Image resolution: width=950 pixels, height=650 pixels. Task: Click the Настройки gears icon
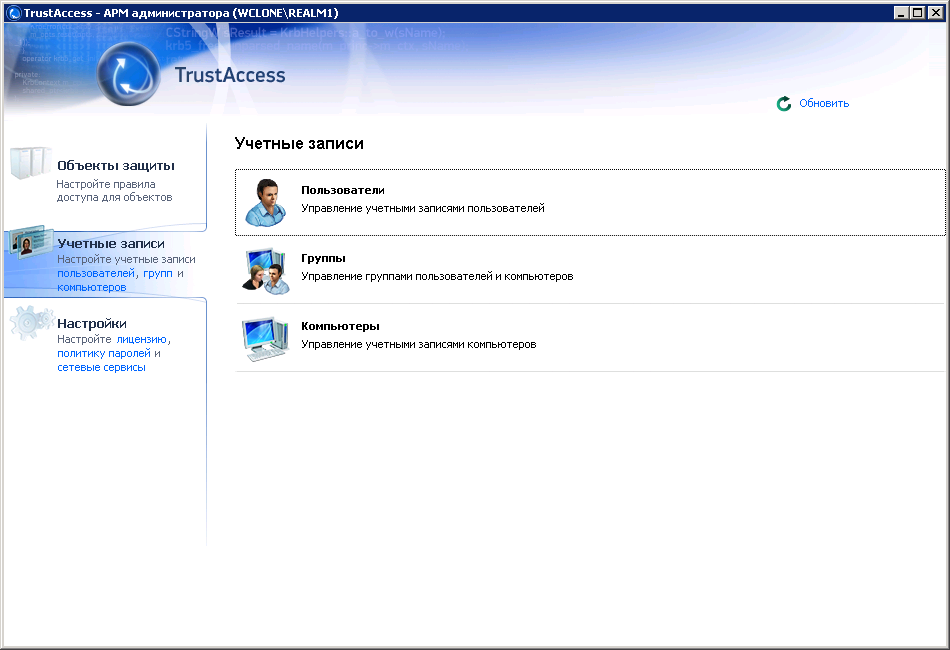tap(32, 322)
